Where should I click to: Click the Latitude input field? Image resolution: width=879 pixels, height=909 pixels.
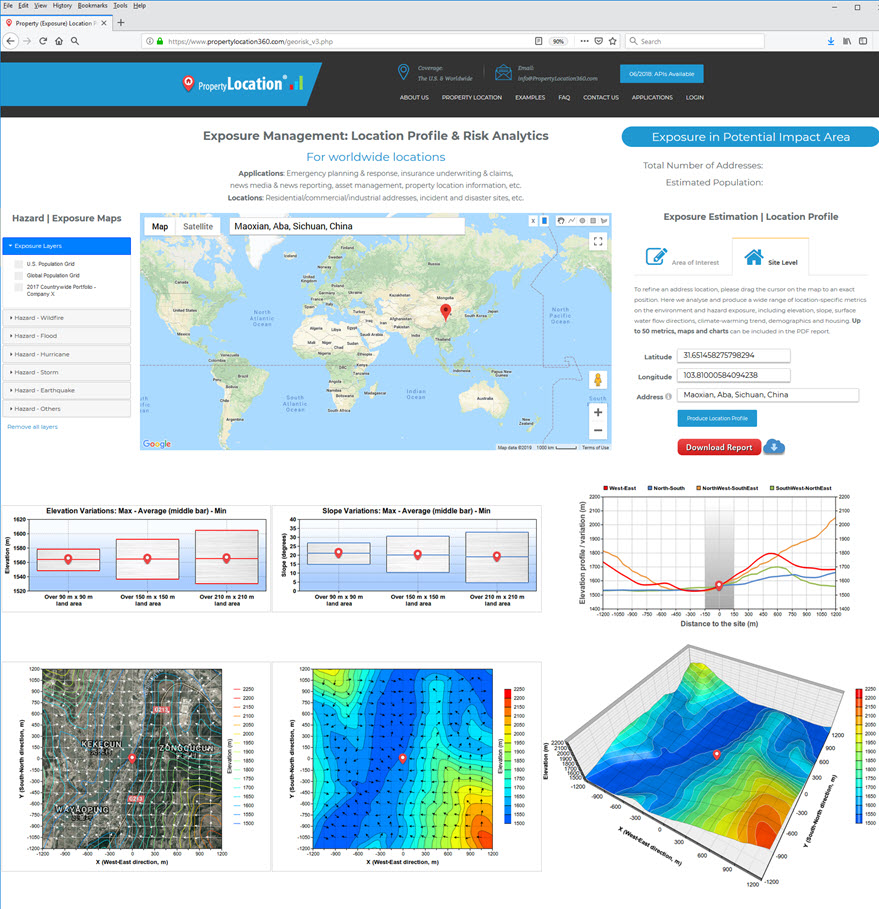click(733, 355)
